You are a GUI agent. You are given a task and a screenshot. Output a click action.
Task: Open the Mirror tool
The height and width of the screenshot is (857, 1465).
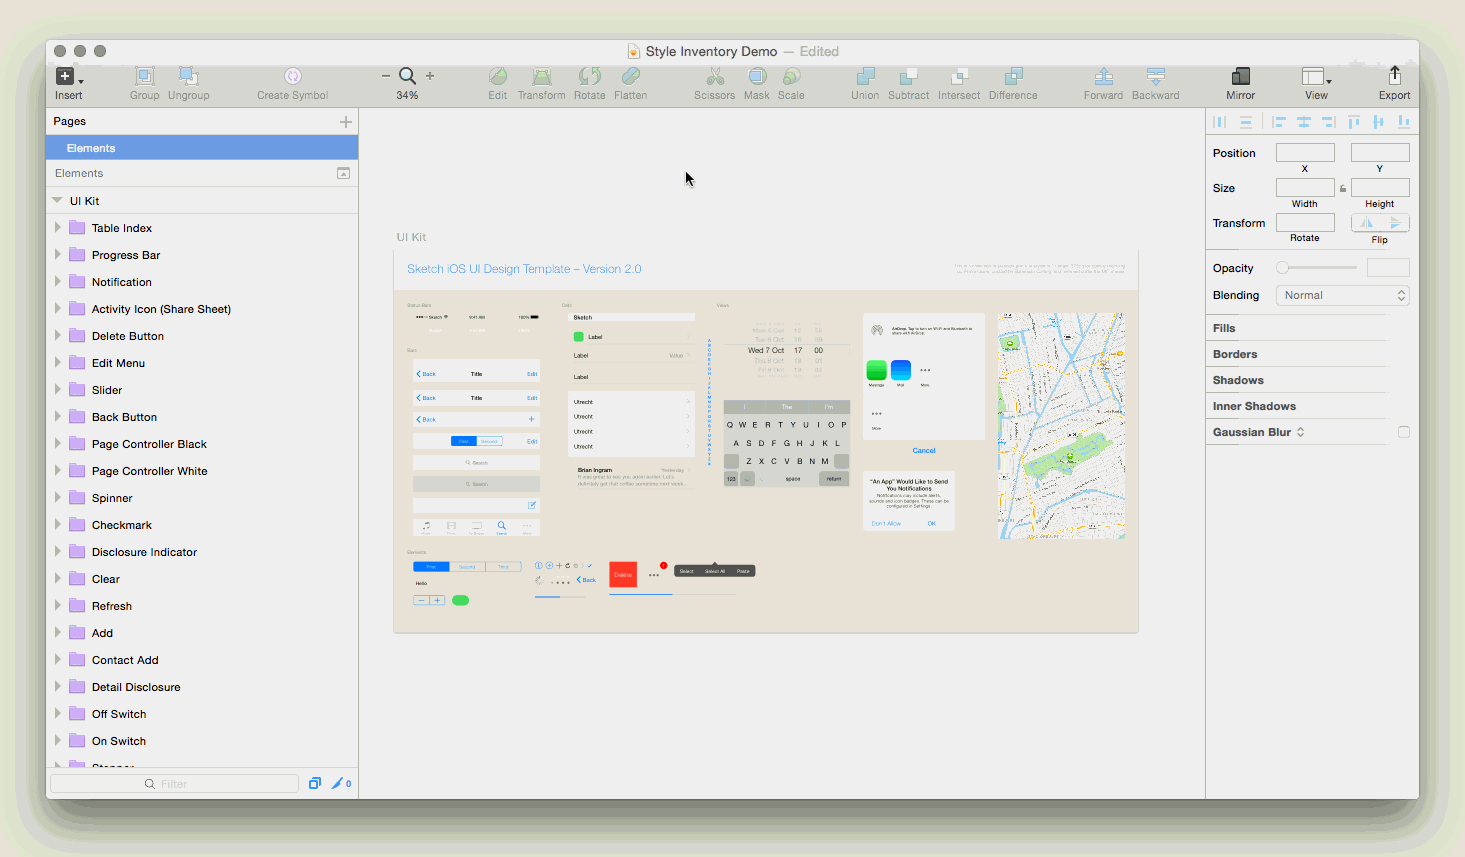[x=1241, y=76]
